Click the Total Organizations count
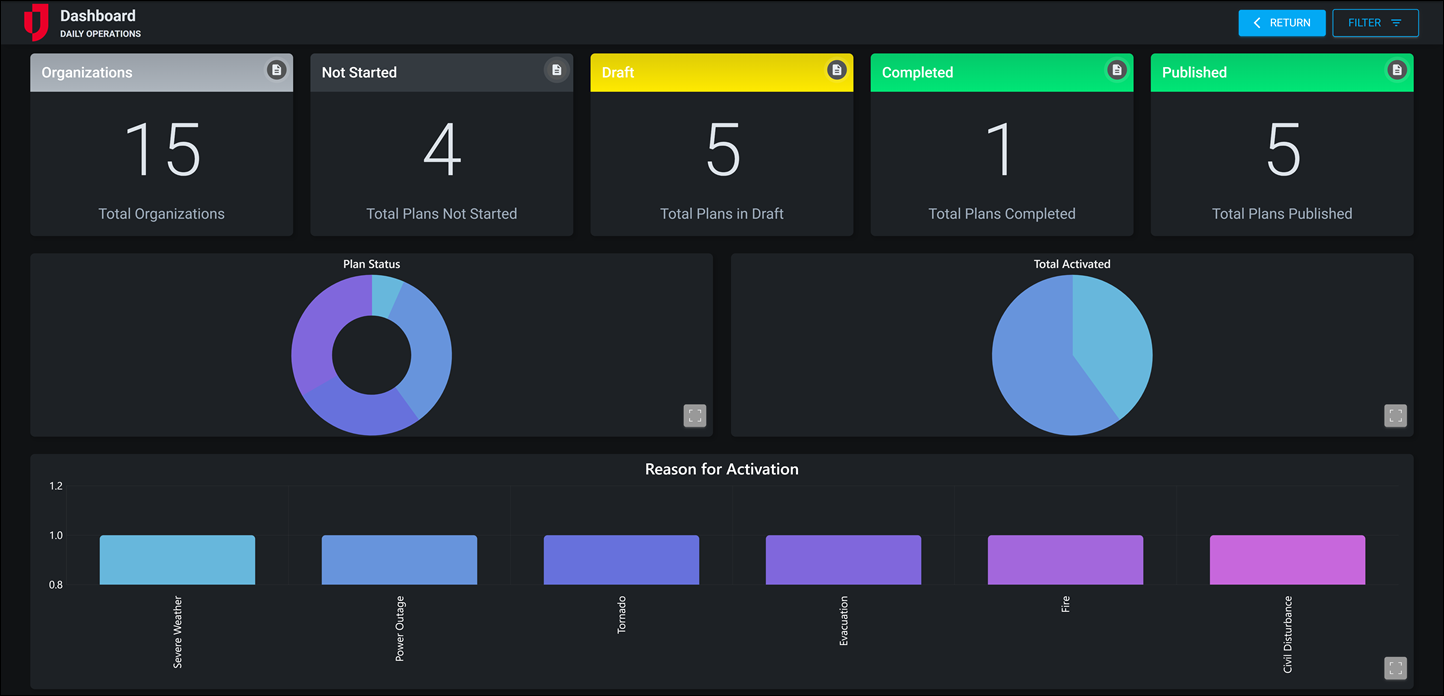 [x=161, y=150]
